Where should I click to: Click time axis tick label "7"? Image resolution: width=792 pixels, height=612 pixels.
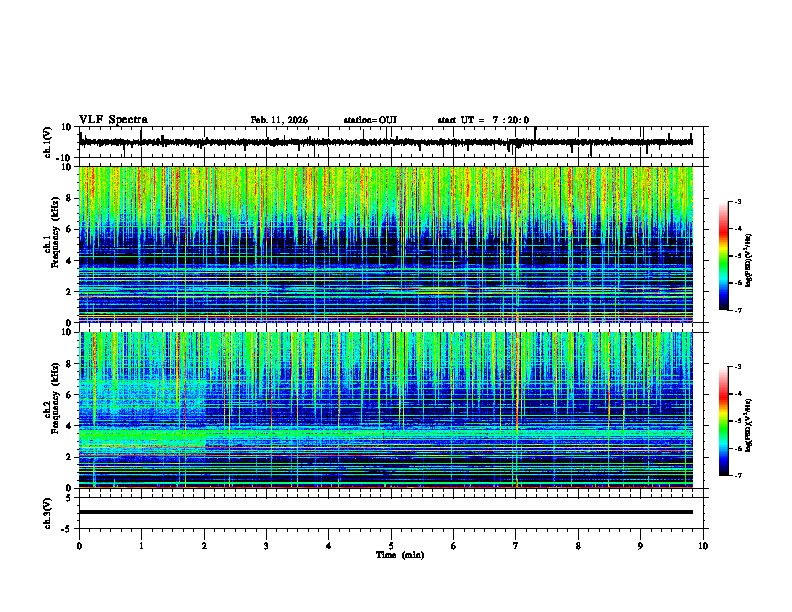click(x=516, y=546)
